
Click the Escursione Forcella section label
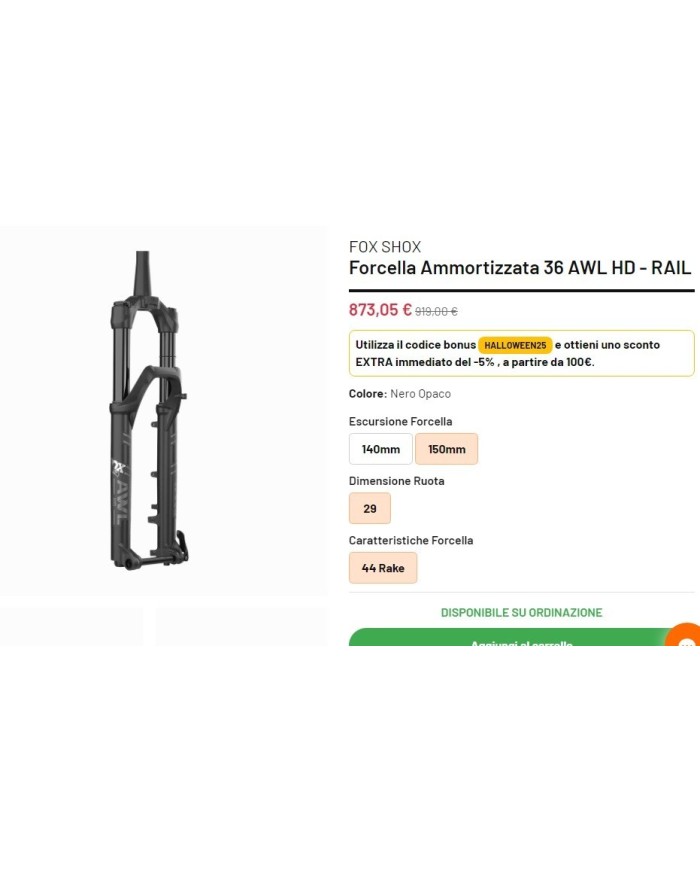tap(400, 421)
